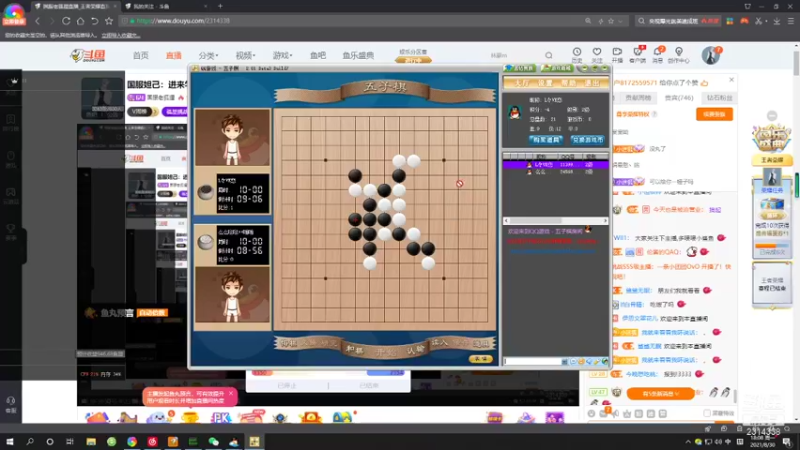Open the browser main menu icon

pyautogui.click(x=791, y=21)
